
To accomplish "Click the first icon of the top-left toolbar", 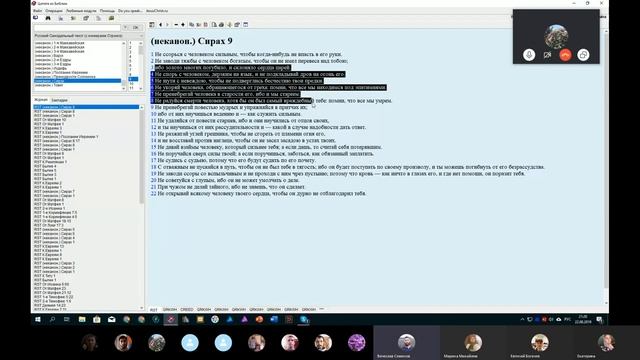I will pos(36,18).
